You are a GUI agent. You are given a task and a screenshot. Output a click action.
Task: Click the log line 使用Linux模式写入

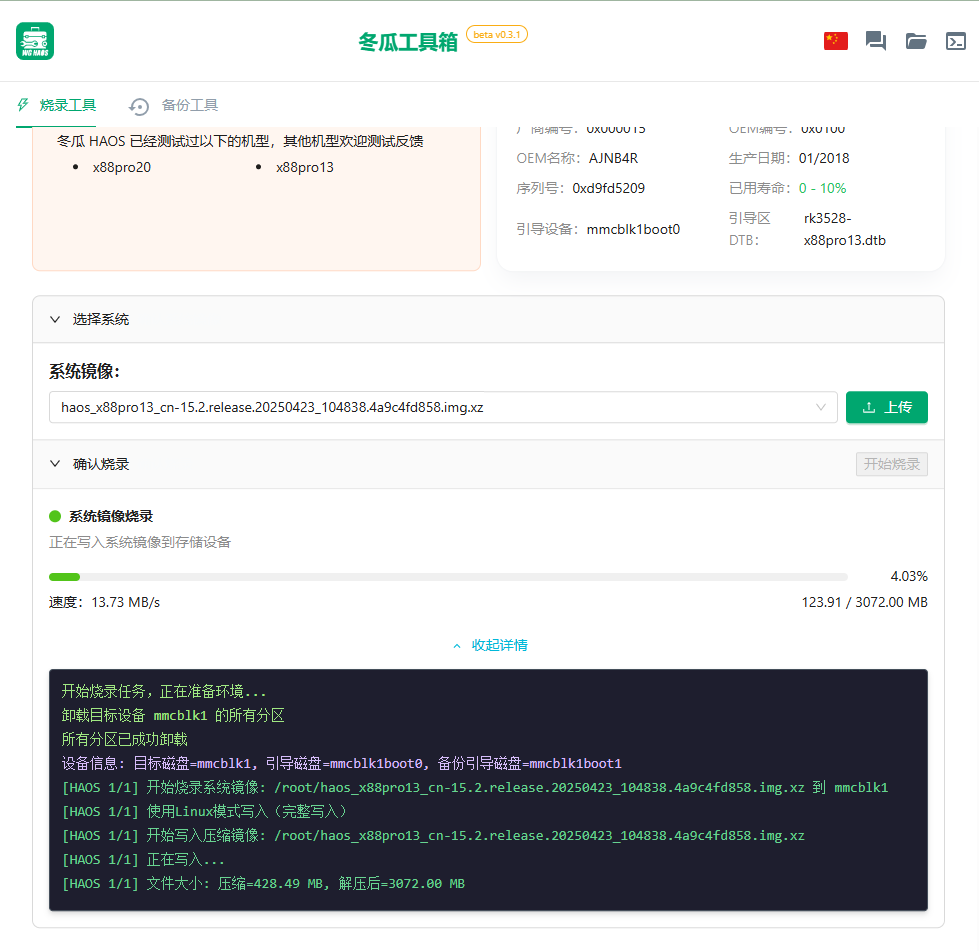[x=205, y=811]
